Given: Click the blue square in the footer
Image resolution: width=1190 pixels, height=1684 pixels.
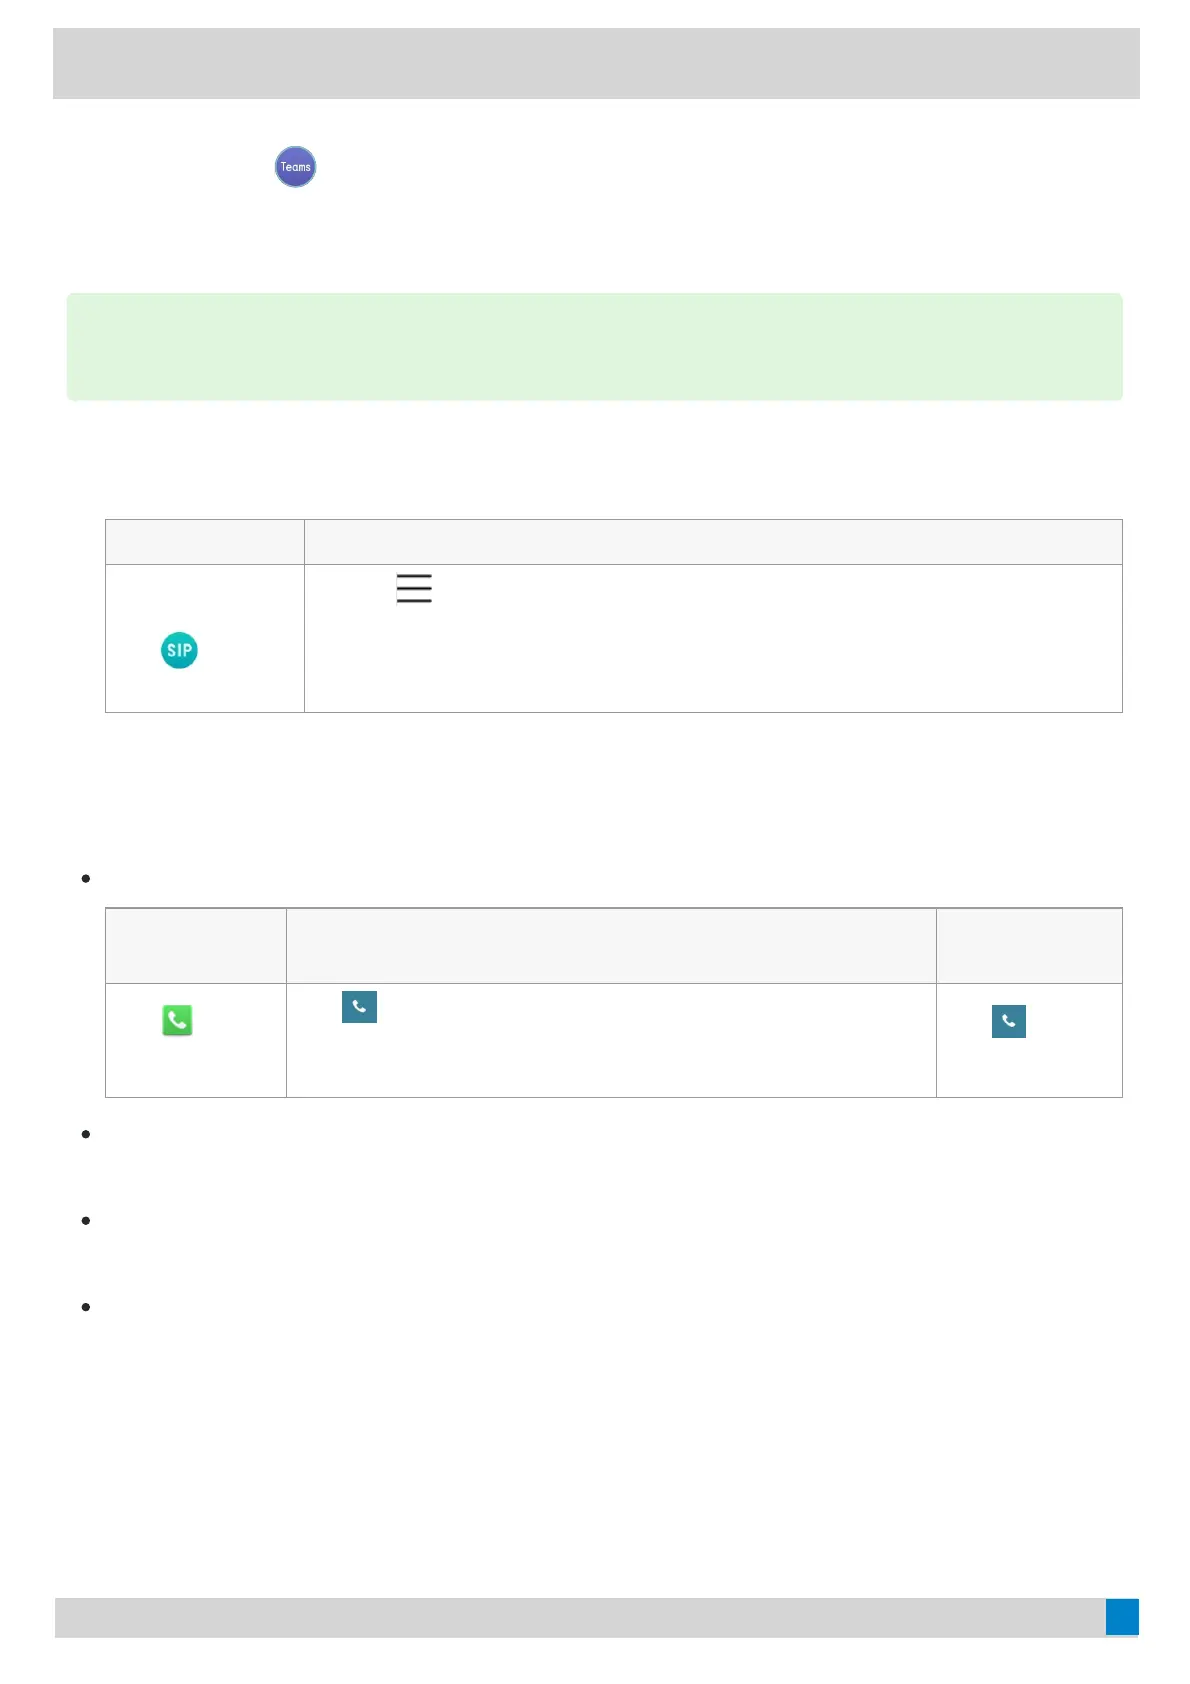Looking at the screenshot, I should click(x=1121, y=1617).
